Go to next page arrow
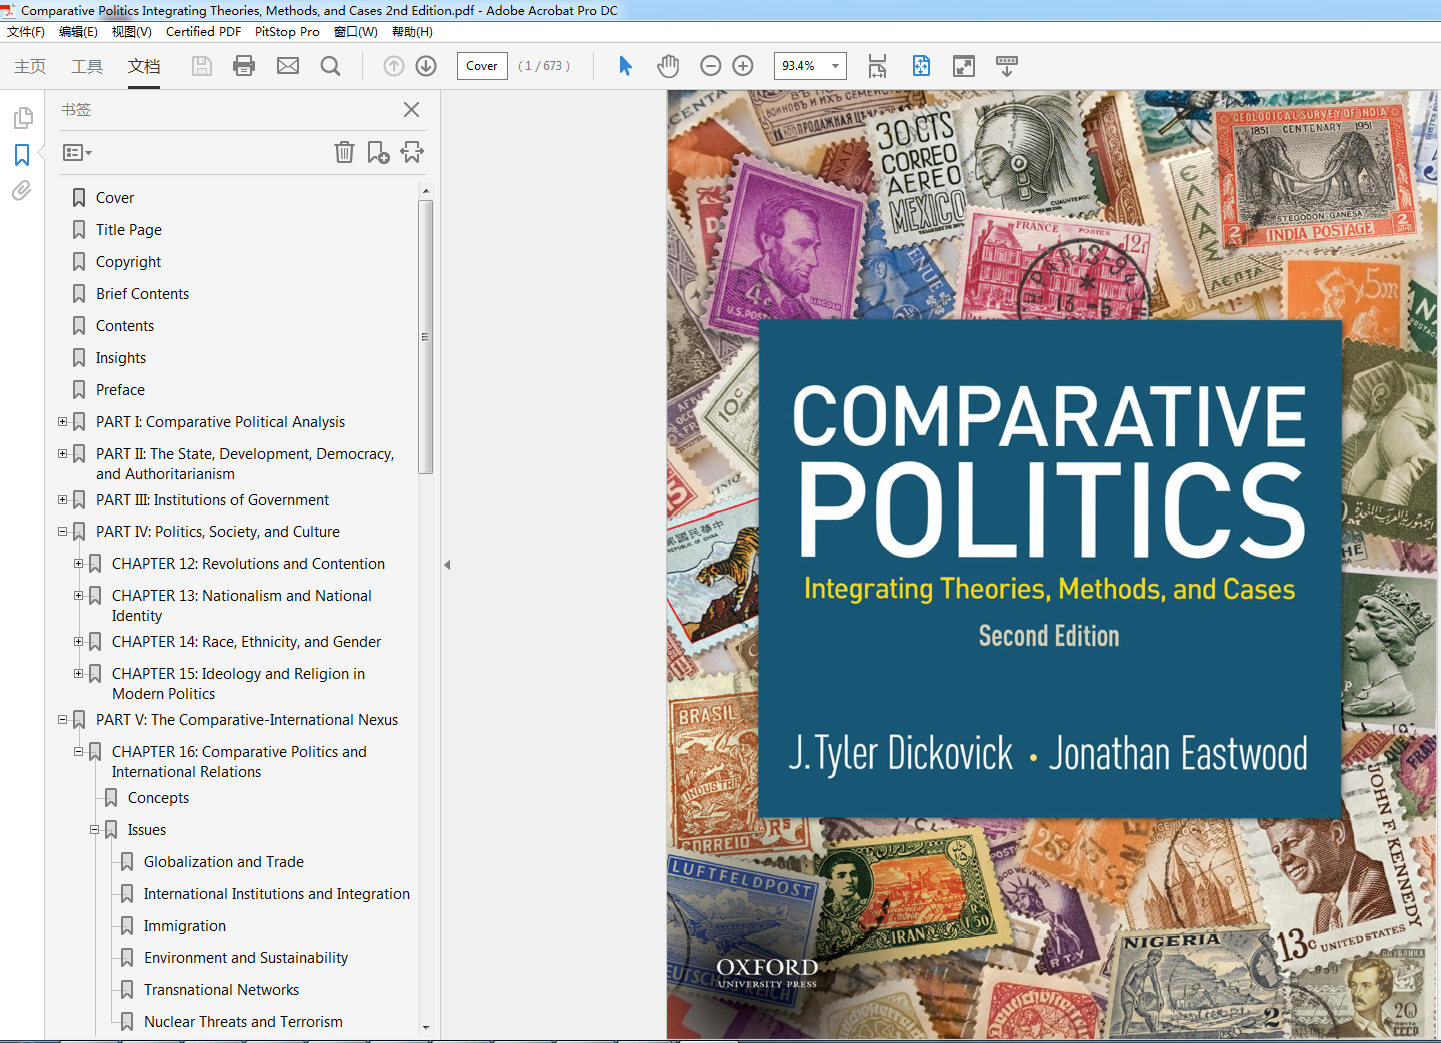 (426, 66)
